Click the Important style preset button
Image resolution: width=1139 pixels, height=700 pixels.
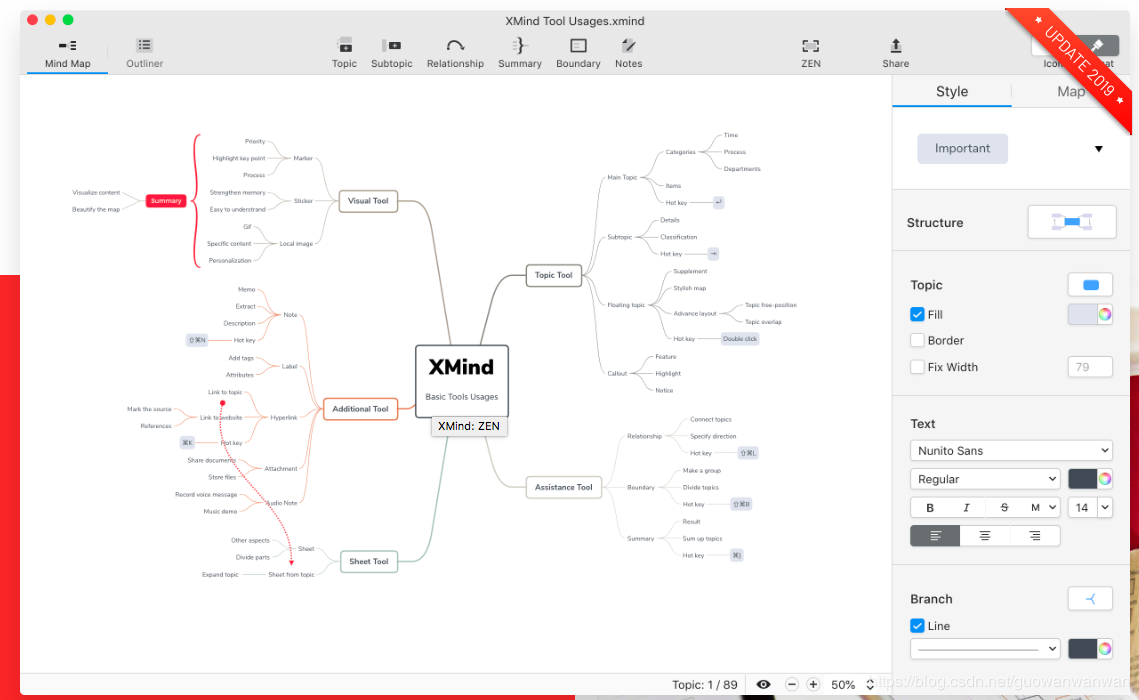point(962,148)
